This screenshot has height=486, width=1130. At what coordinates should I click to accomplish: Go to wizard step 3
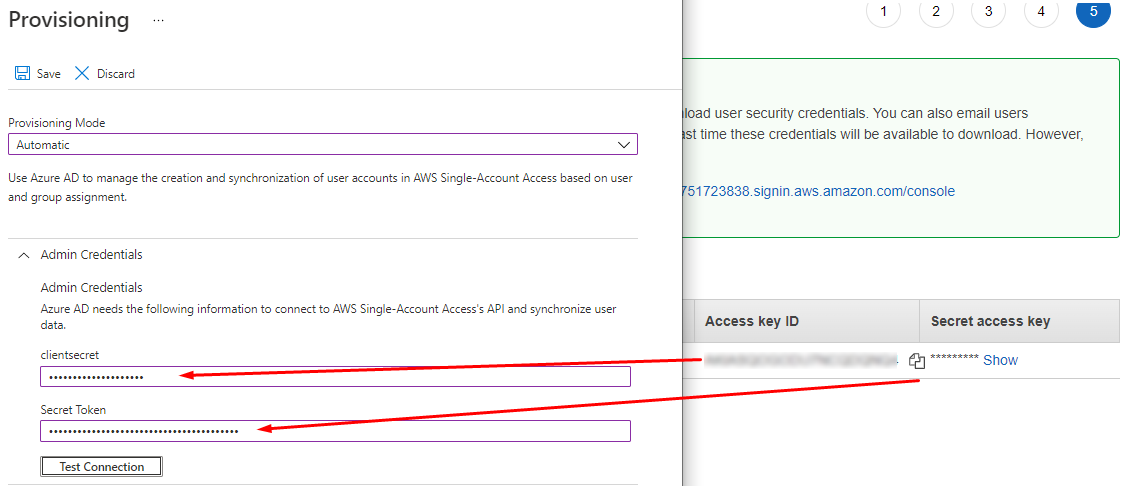pyautogui.click(x=988, y=12)
